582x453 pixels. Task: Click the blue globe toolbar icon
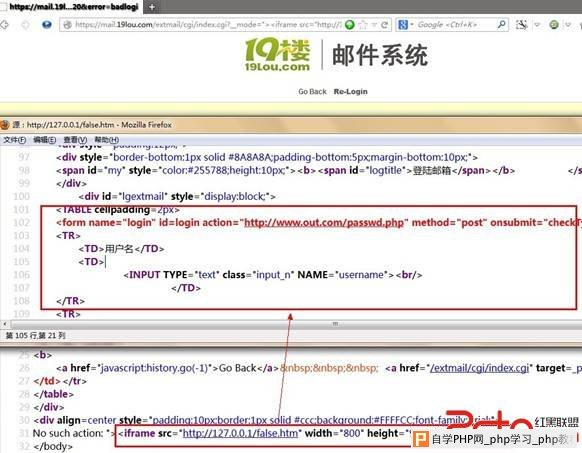click(47, 25)
